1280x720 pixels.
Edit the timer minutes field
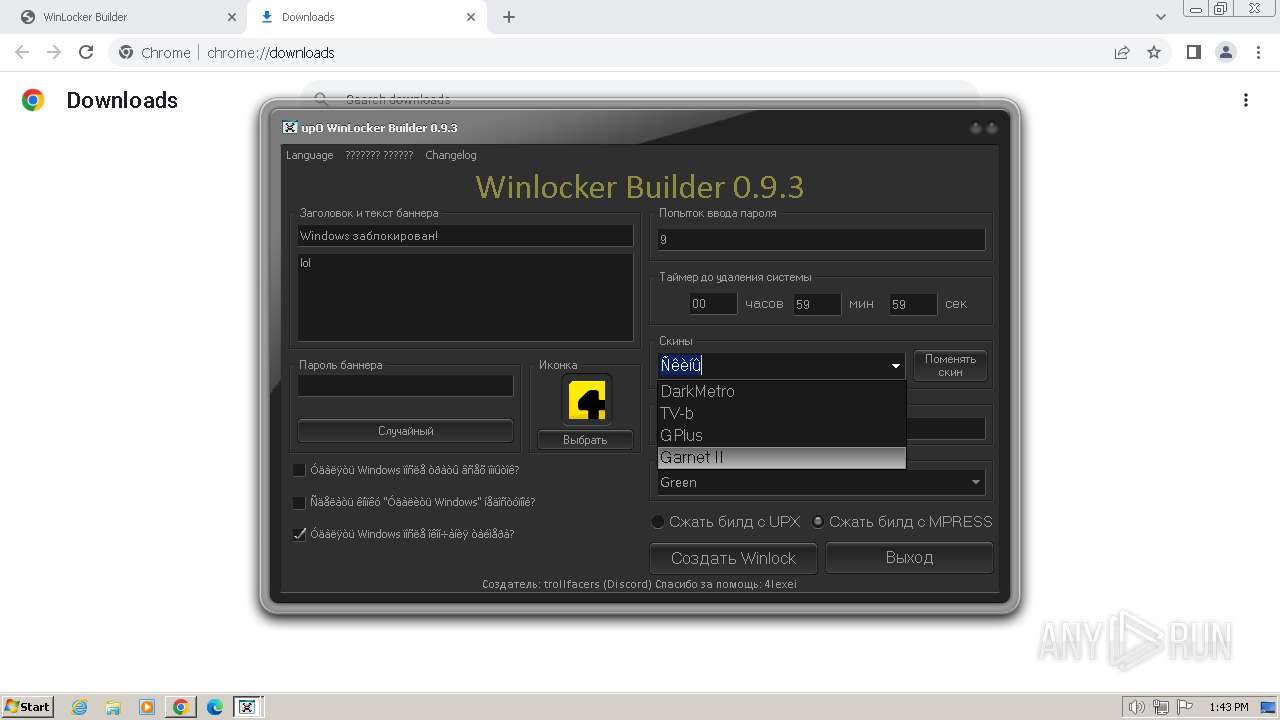[x=817, y=304]
